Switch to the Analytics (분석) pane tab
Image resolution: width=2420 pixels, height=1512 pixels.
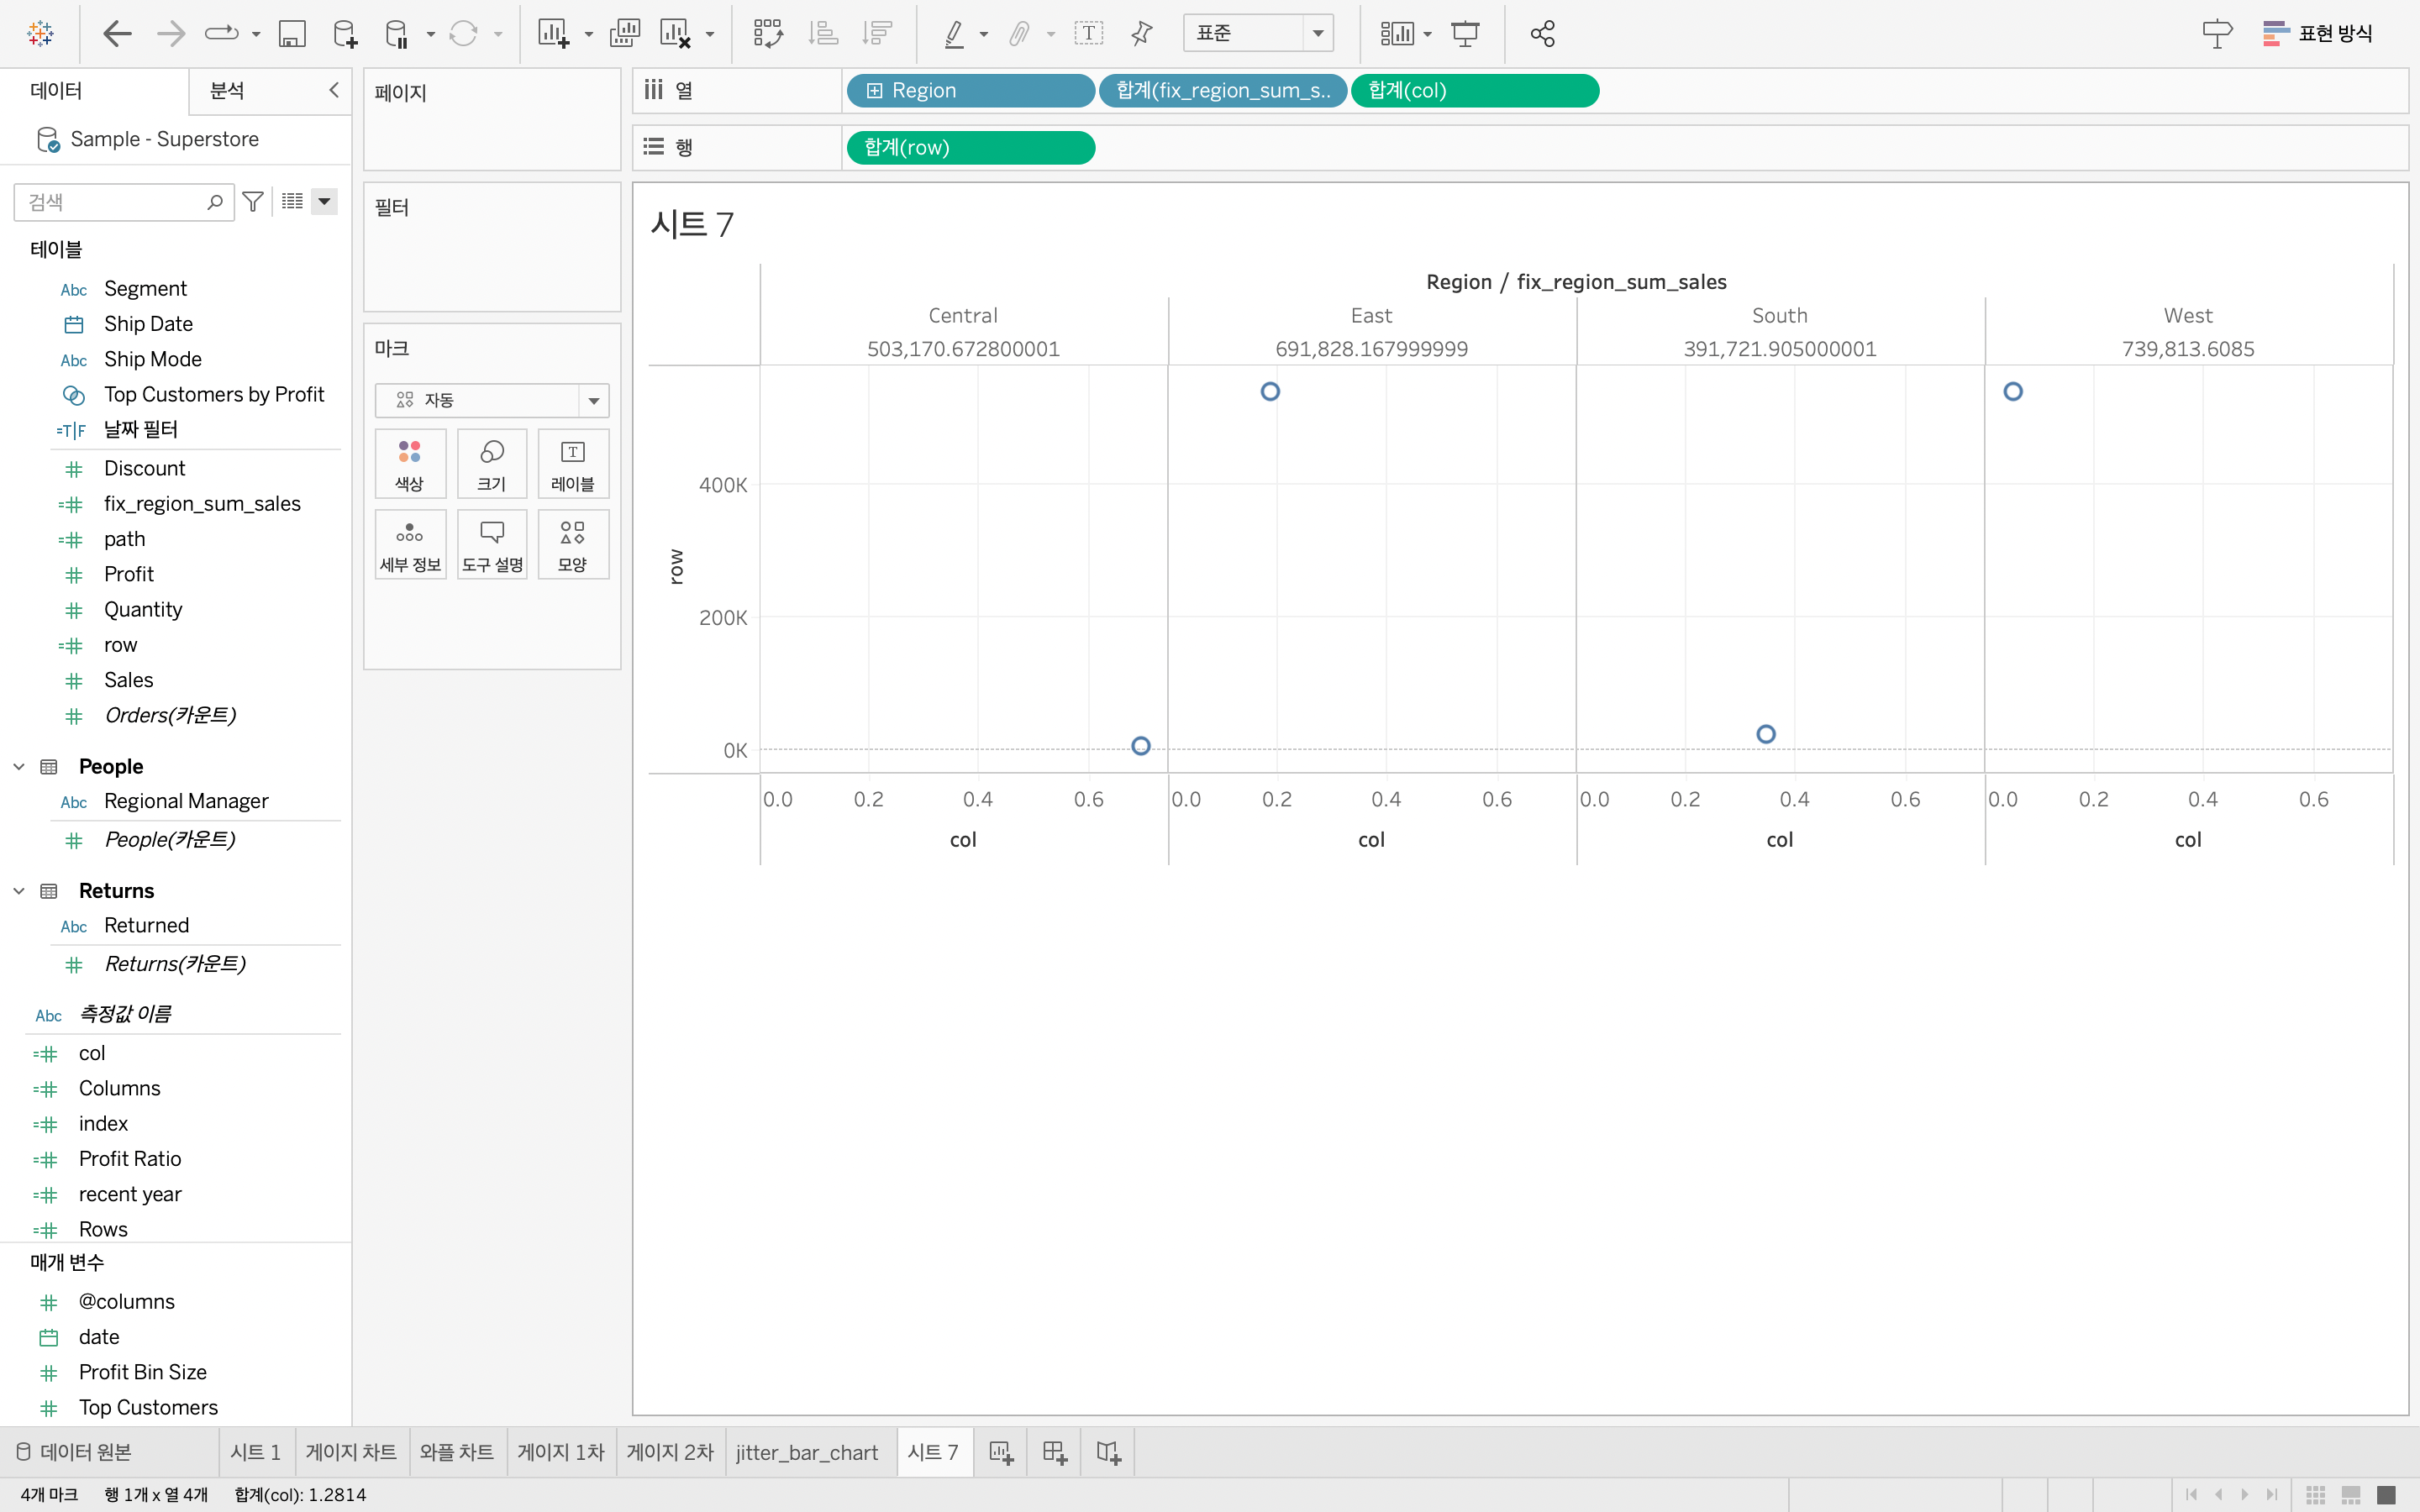(227, 91)
